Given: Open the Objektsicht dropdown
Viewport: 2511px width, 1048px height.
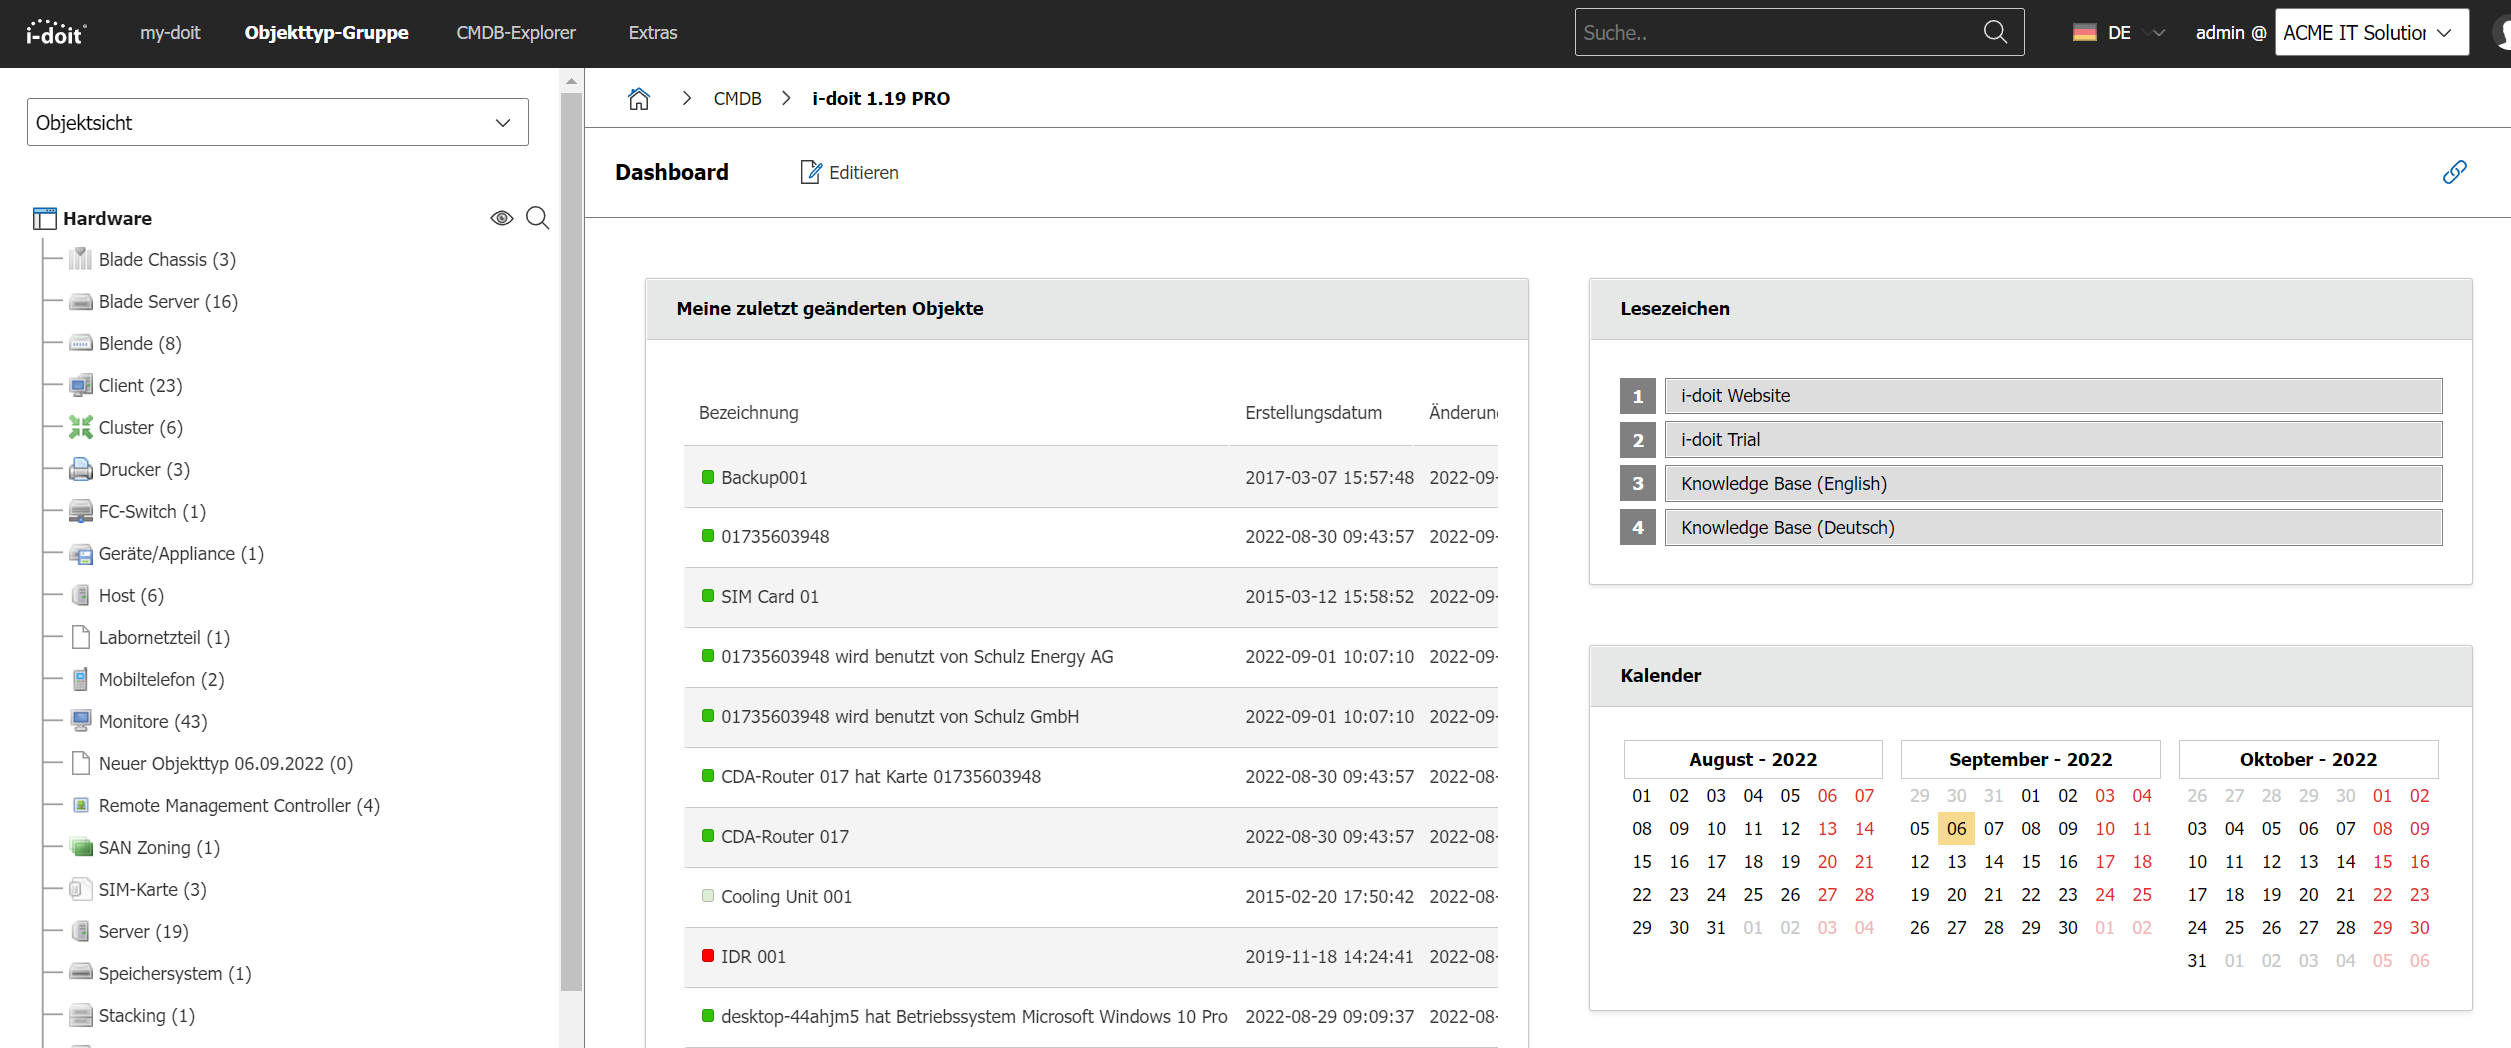Looking at the screenshot, I should tap(277, 122).
